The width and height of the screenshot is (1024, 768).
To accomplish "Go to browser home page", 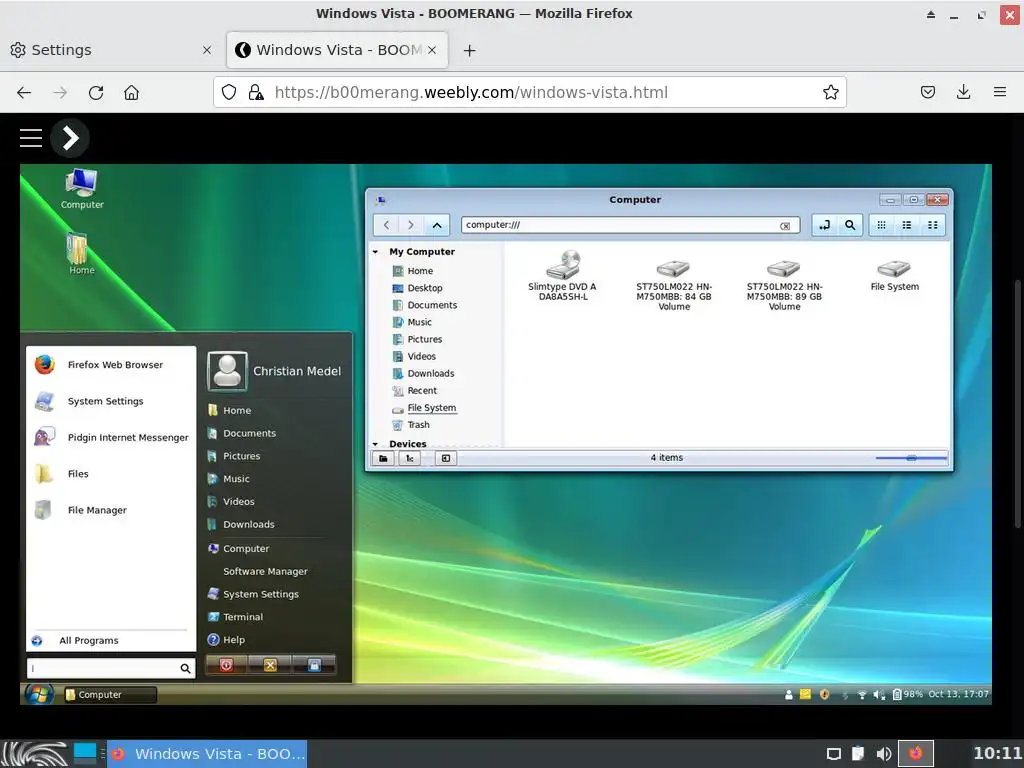I will (131, 92).
